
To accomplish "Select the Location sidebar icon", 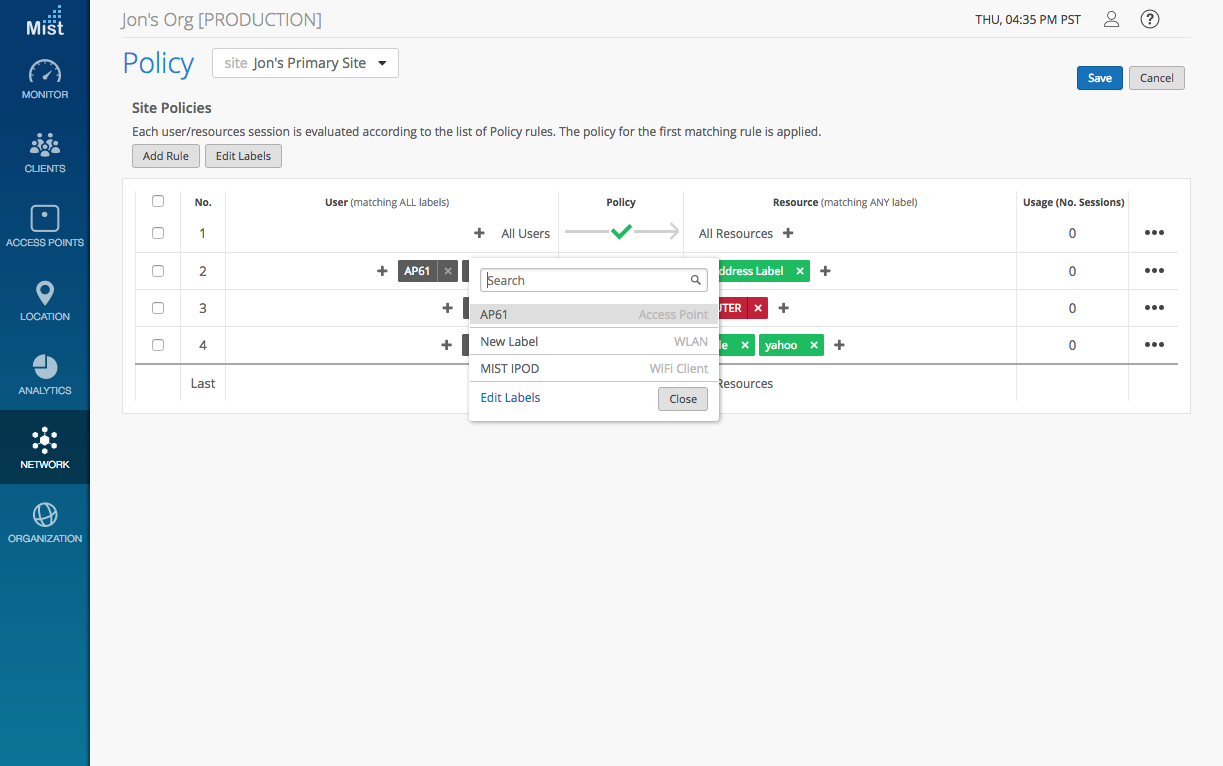I will tap(45, 301).
